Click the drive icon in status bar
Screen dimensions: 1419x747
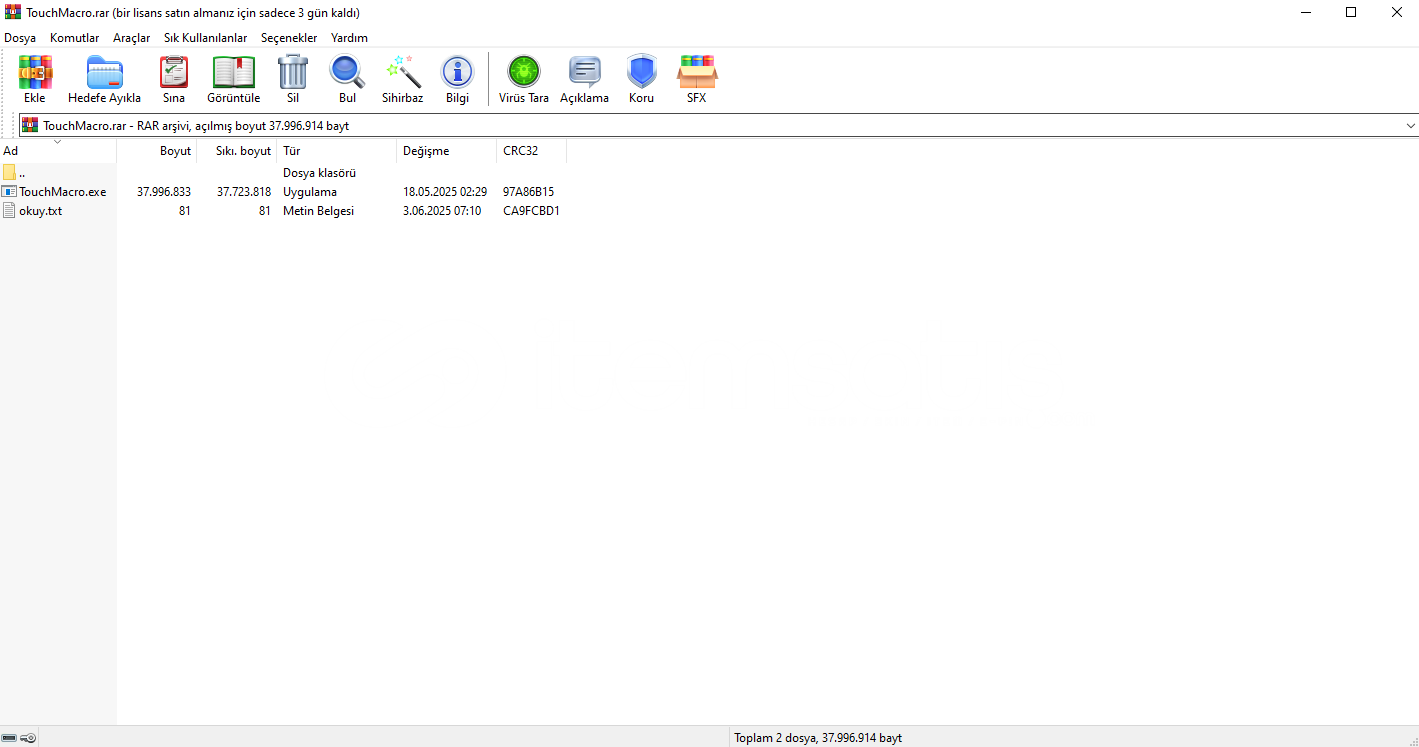[x=9, y=738]
